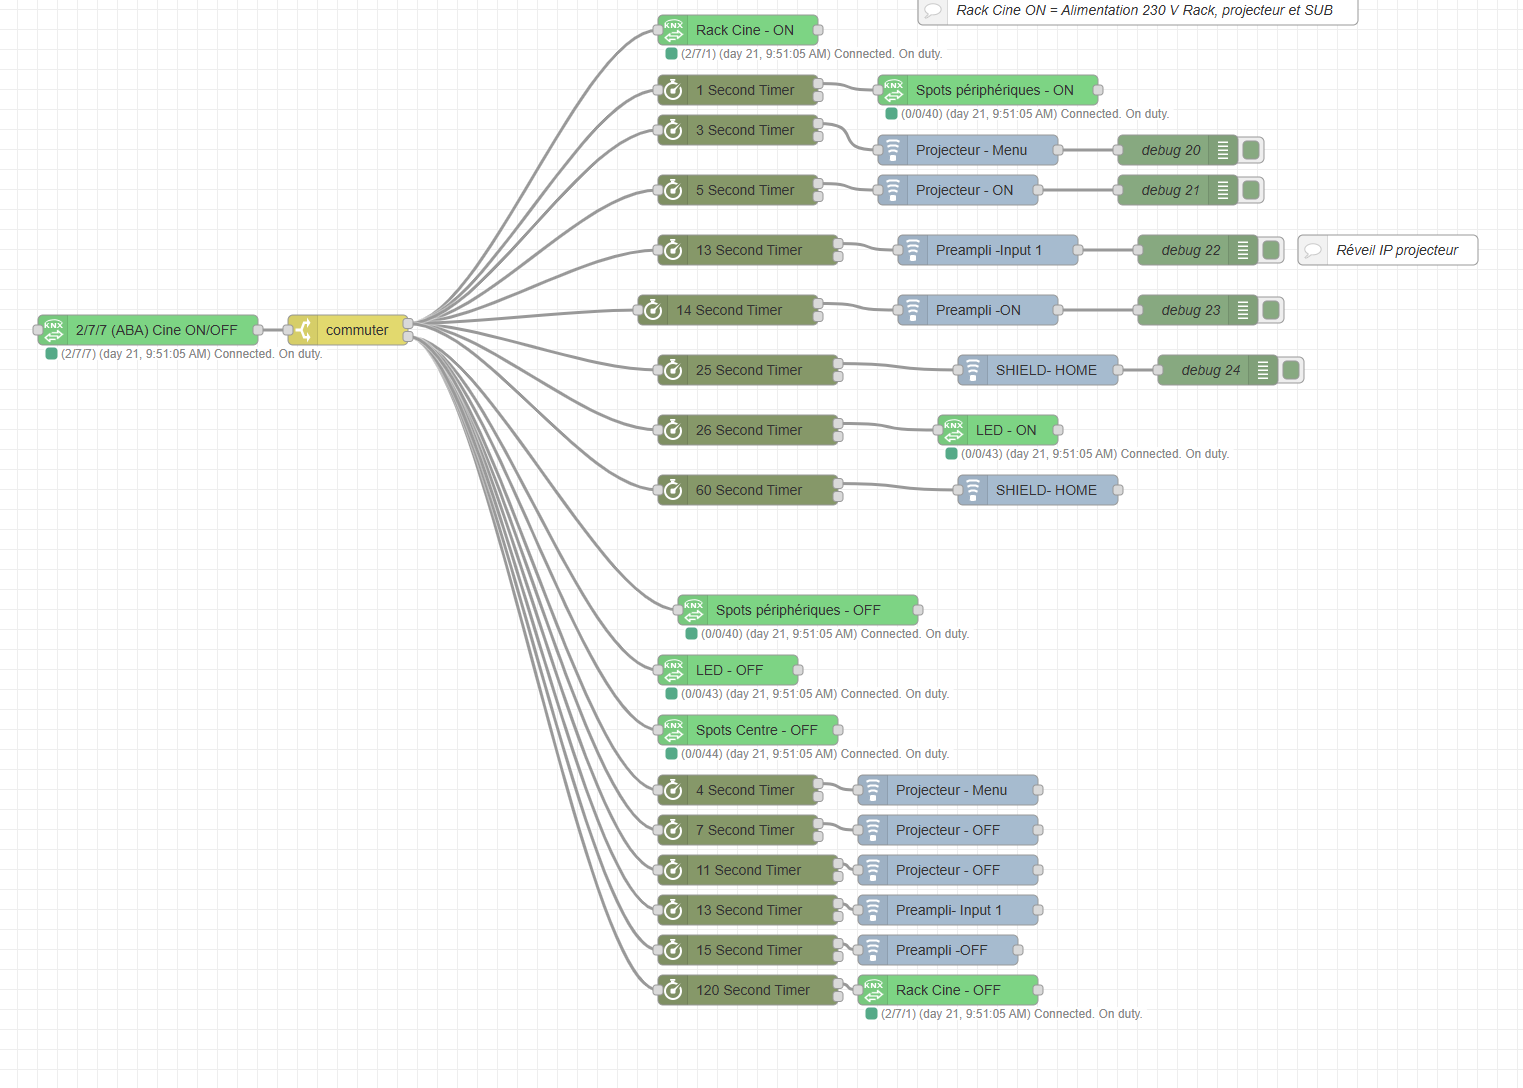Image resolution: width=1523 pixels, height=1088 pixels.
Task: Select the stopwatch icon on 7 Second Timer
Action: click(x=673, y=830)
